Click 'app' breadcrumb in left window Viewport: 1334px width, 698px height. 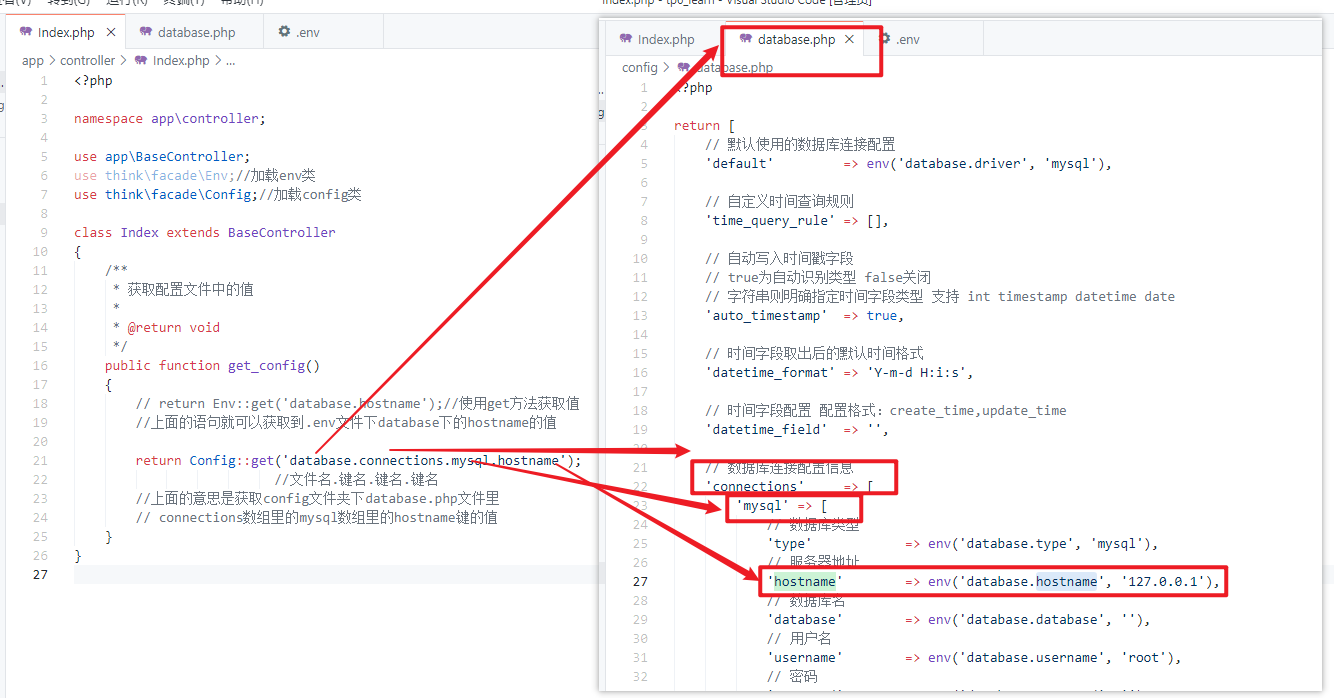coord(33,60)
